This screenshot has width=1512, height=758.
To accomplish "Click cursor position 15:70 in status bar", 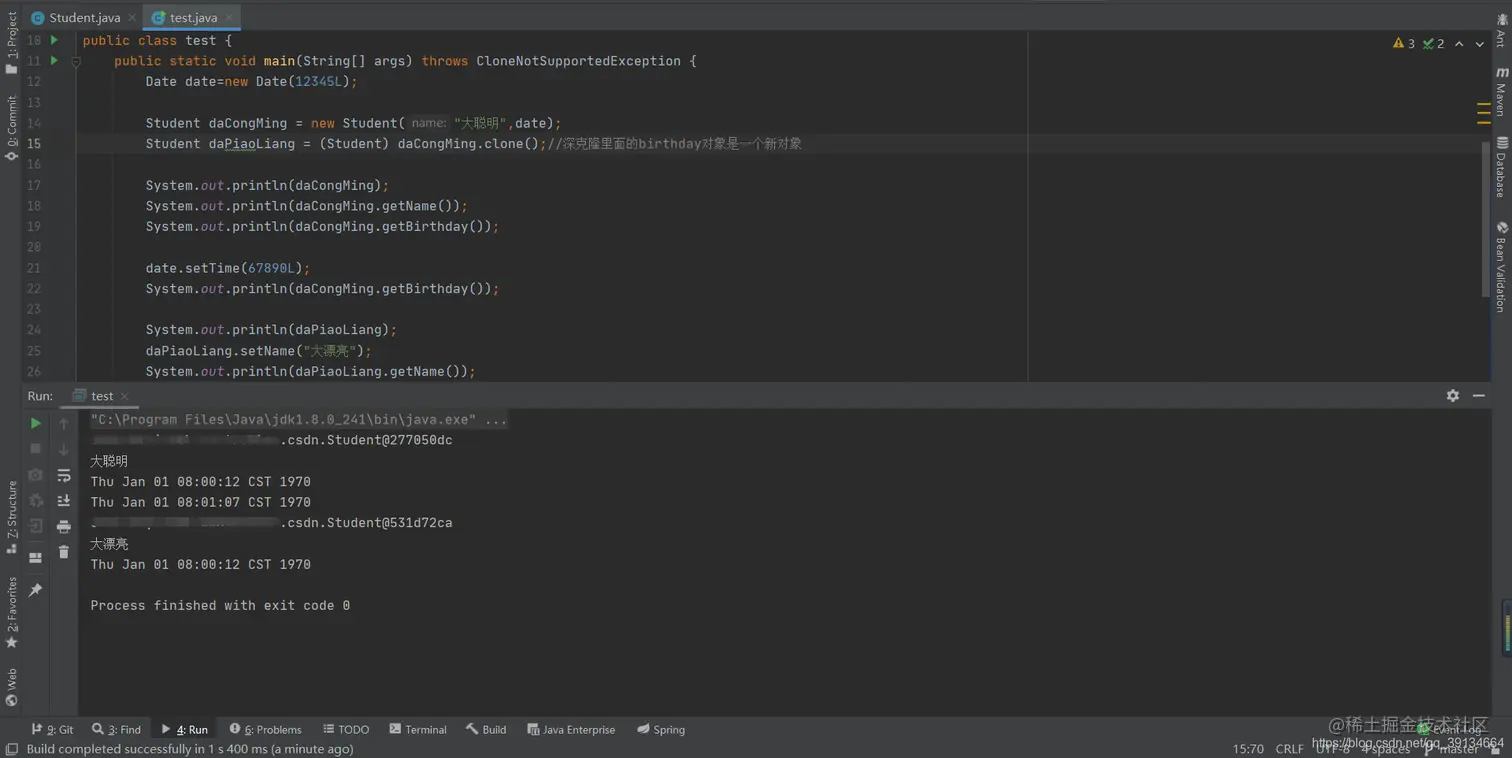I will coord(1248,749).
